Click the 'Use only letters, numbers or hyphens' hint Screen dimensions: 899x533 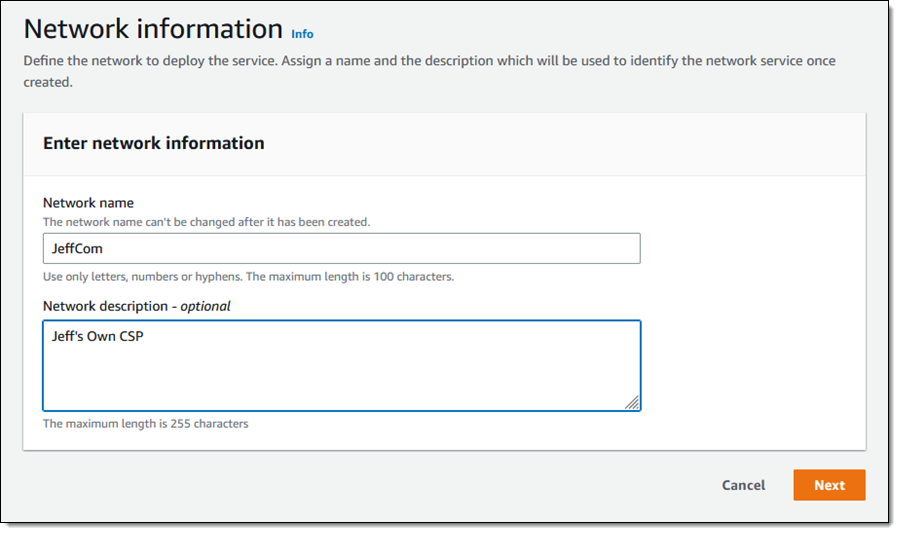tap(248, 276)
